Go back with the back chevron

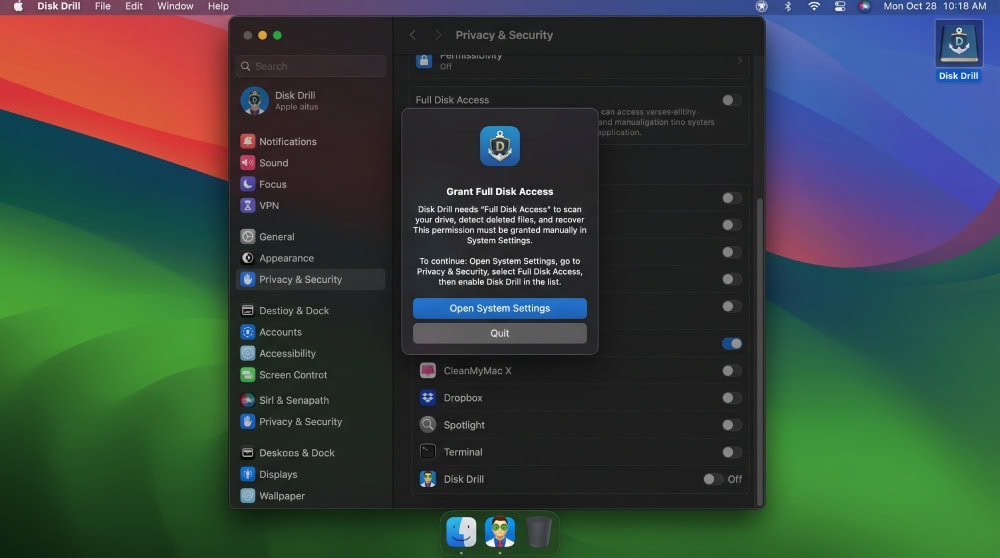(413, 35)
